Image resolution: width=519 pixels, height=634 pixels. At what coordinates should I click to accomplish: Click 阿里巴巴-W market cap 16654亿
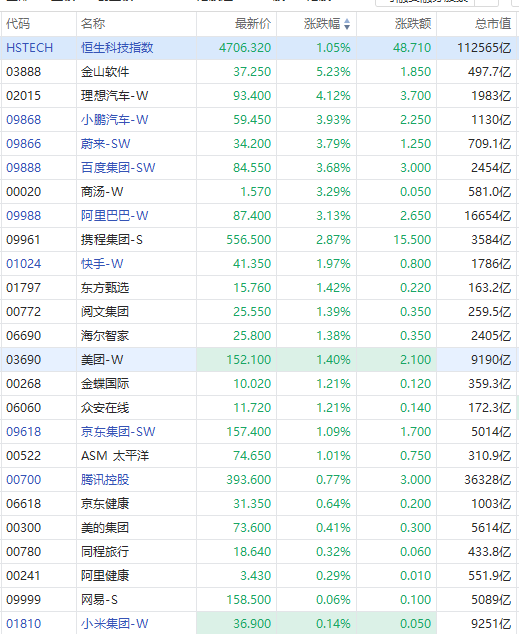[x=487, y=216]
